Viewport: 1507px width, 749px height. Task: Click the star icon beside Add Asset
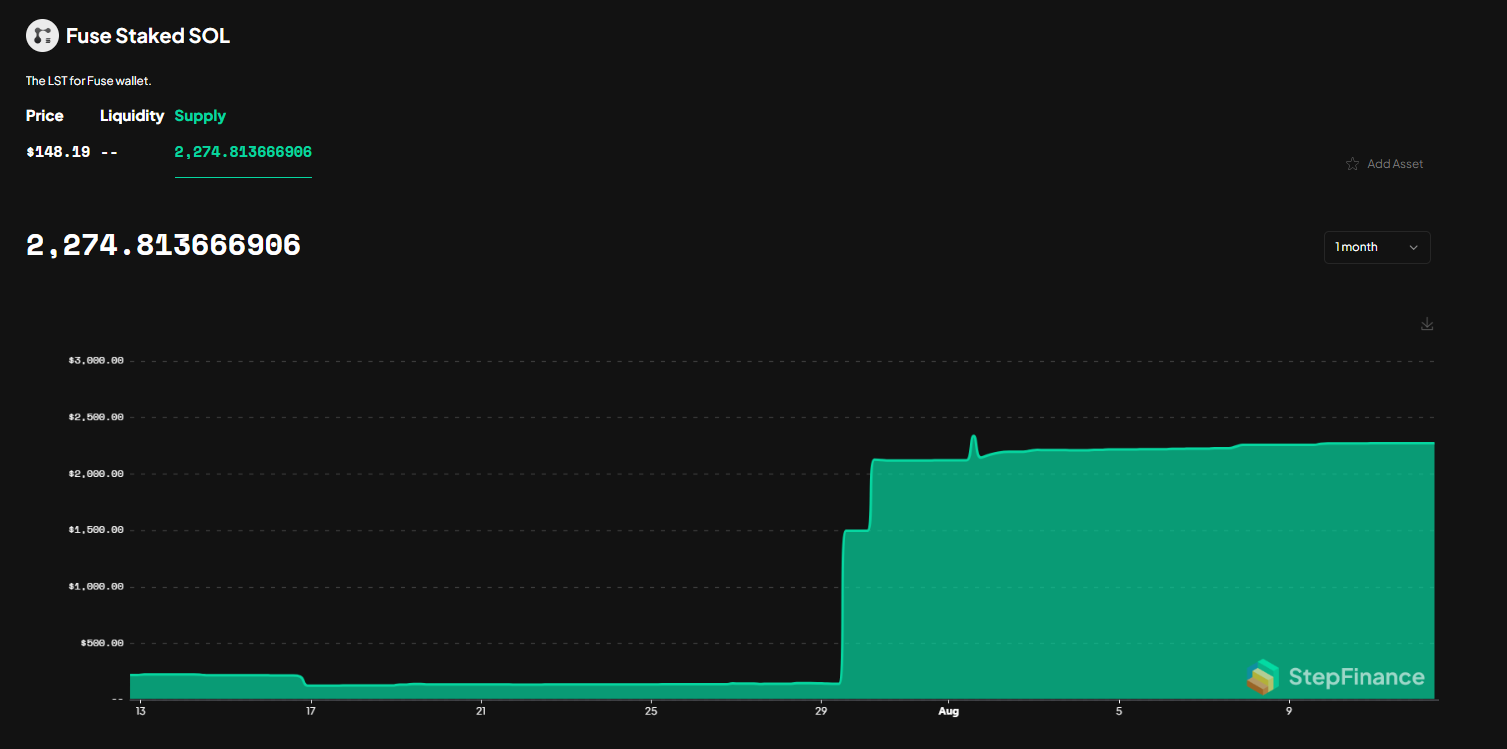(1352, 164)
